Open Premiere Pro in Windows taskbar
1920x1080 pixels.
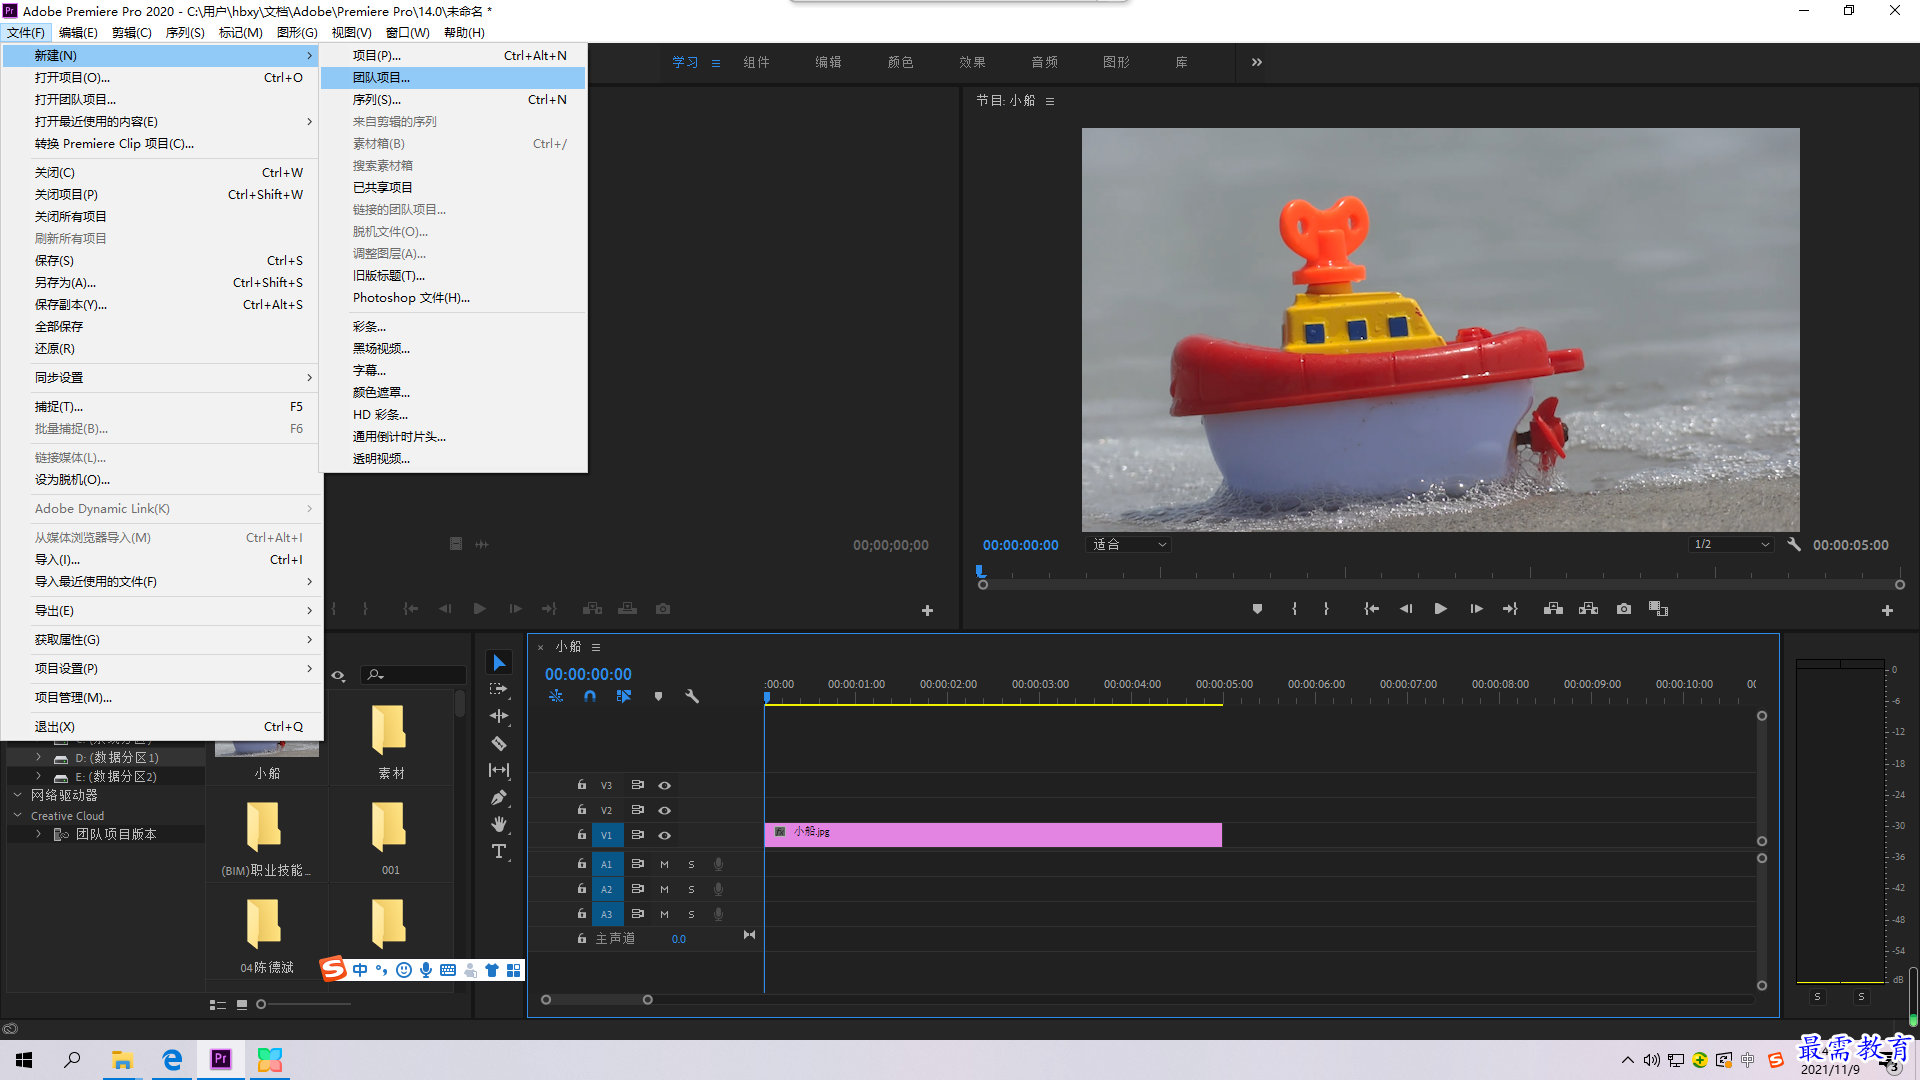click(x=221, y=1059)
